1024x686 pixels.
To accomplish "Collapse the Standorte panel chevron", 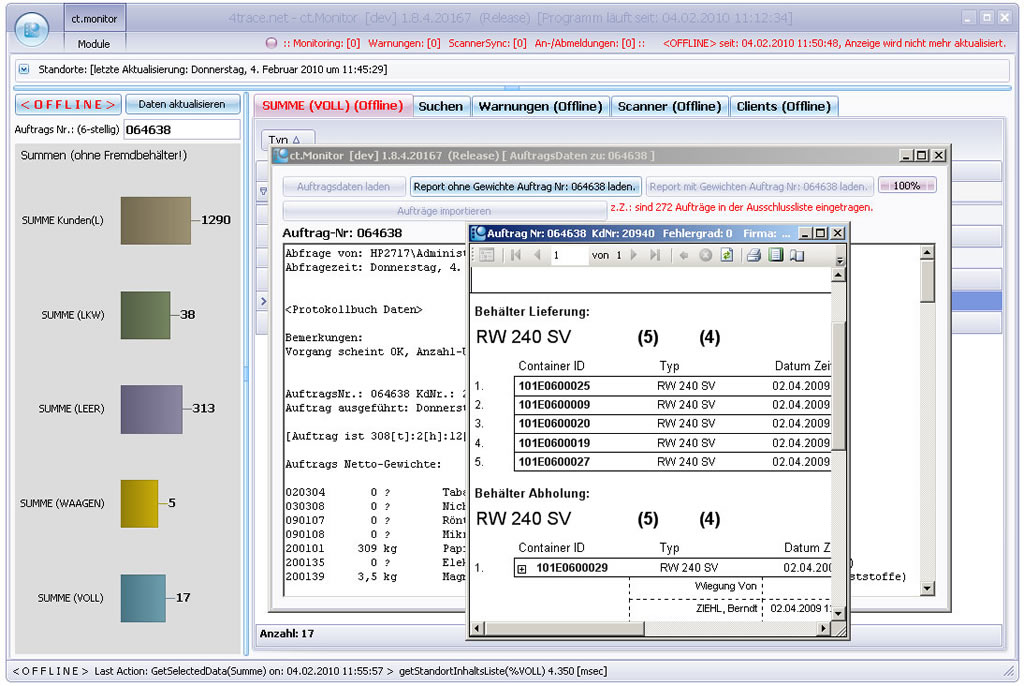I will (x=24, y=70).
